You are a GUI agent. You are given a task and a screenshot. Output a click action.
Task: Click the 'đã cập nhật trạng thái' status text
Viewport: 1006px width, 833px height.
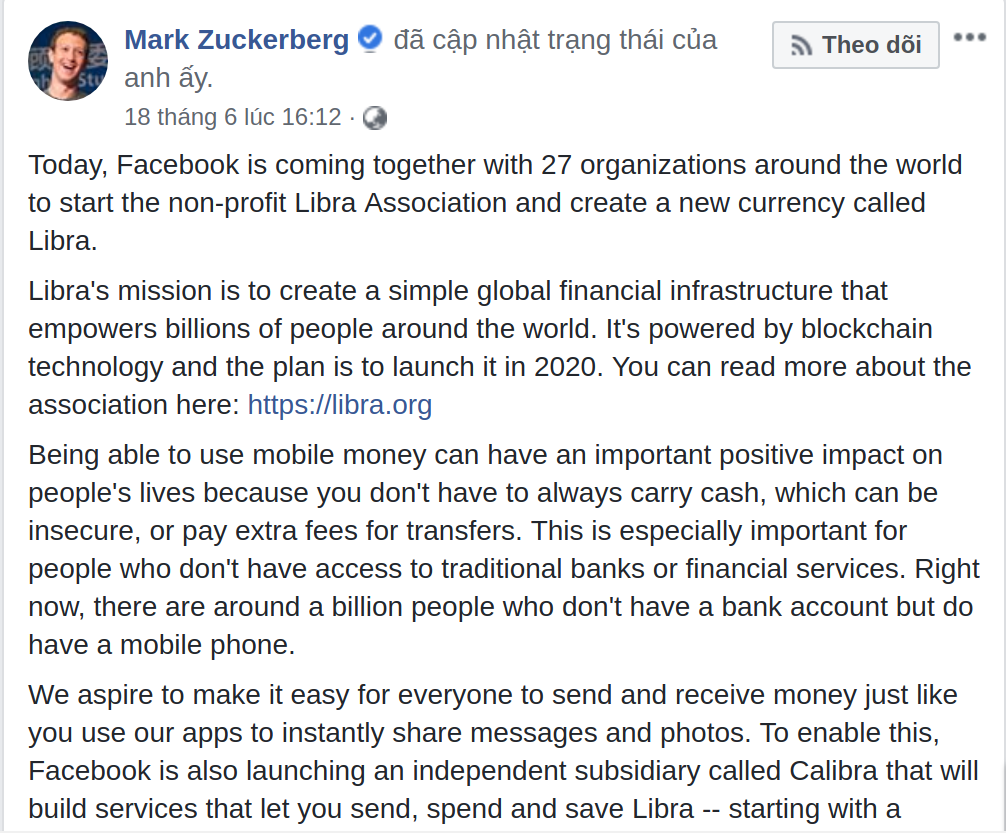(555, 41)
